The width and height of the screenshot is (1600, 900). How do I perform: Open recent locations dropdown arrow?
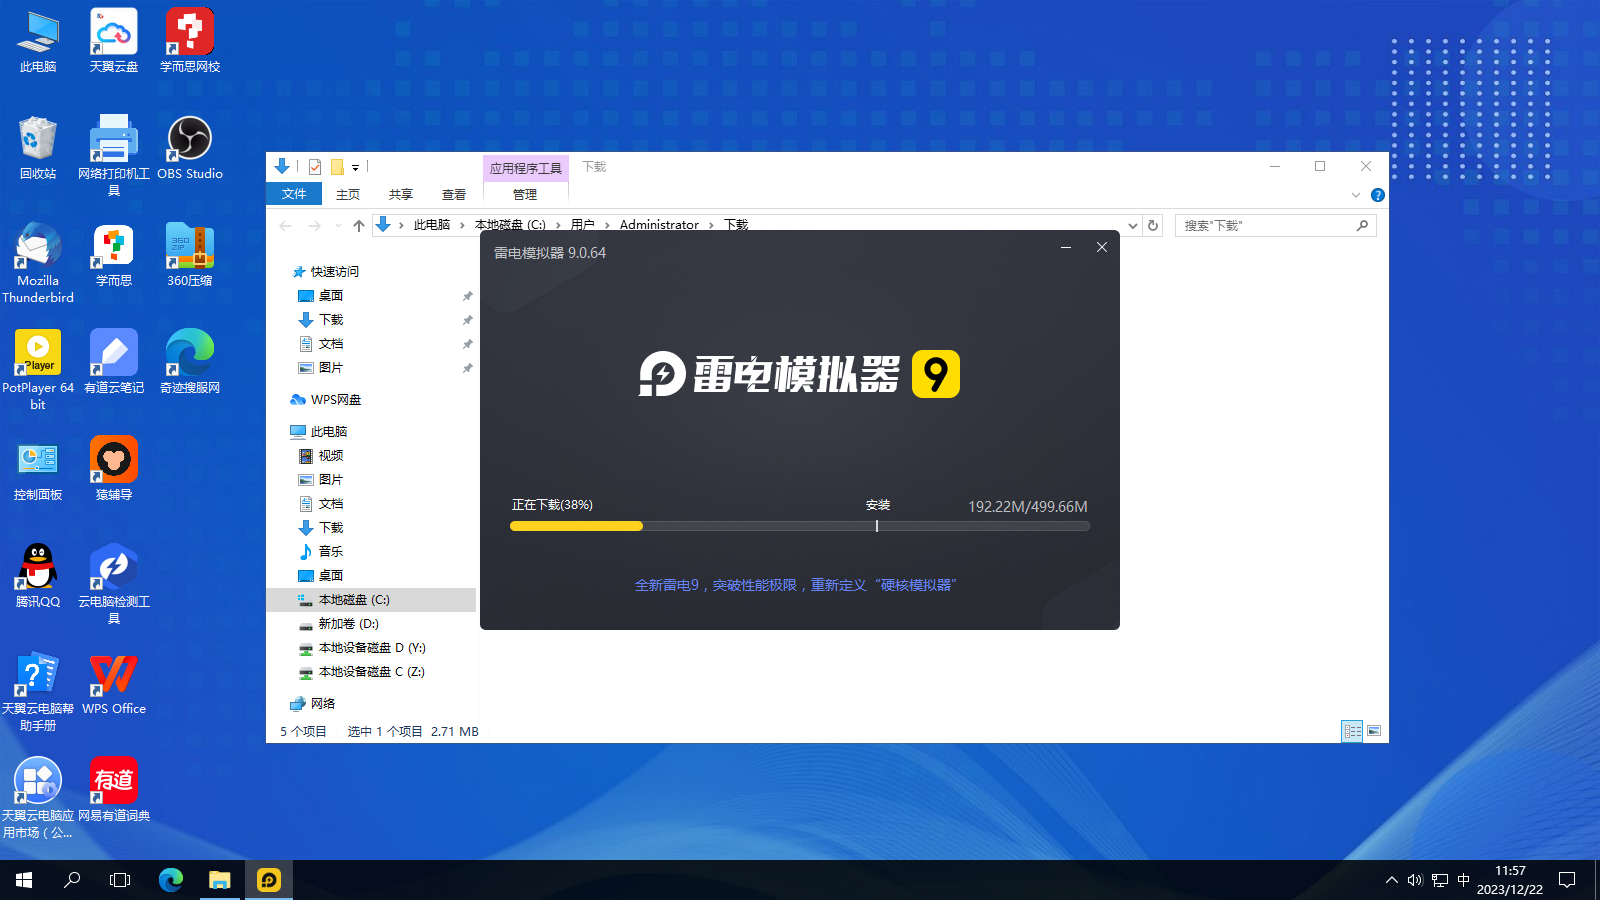click(x=338, y=226)
